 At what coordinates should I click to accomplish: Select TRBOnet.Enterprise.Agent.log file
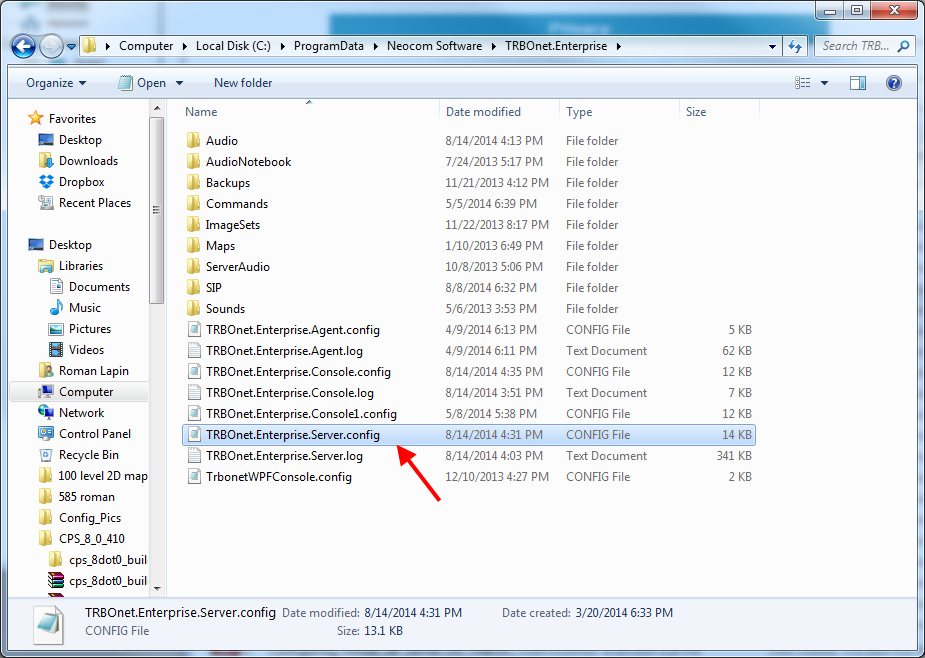click(x=284, y=351)
